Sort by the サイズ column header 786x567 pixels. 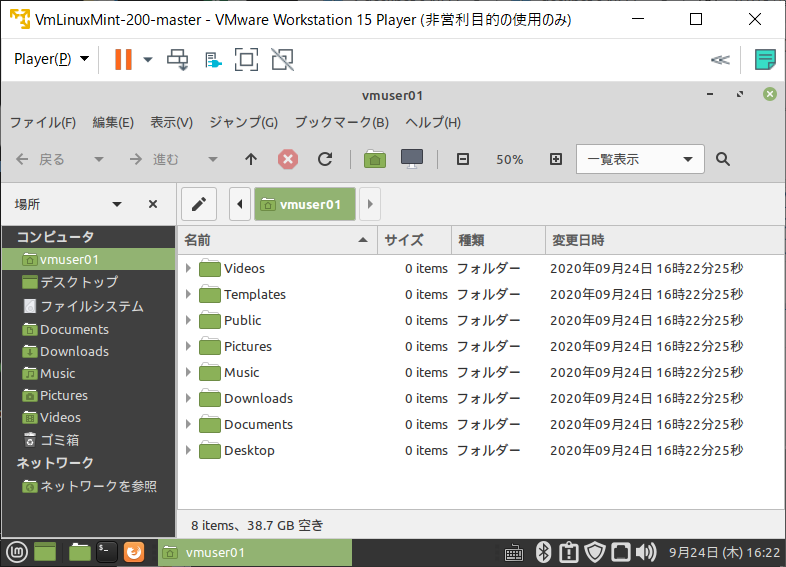click(x=415, y=240)
